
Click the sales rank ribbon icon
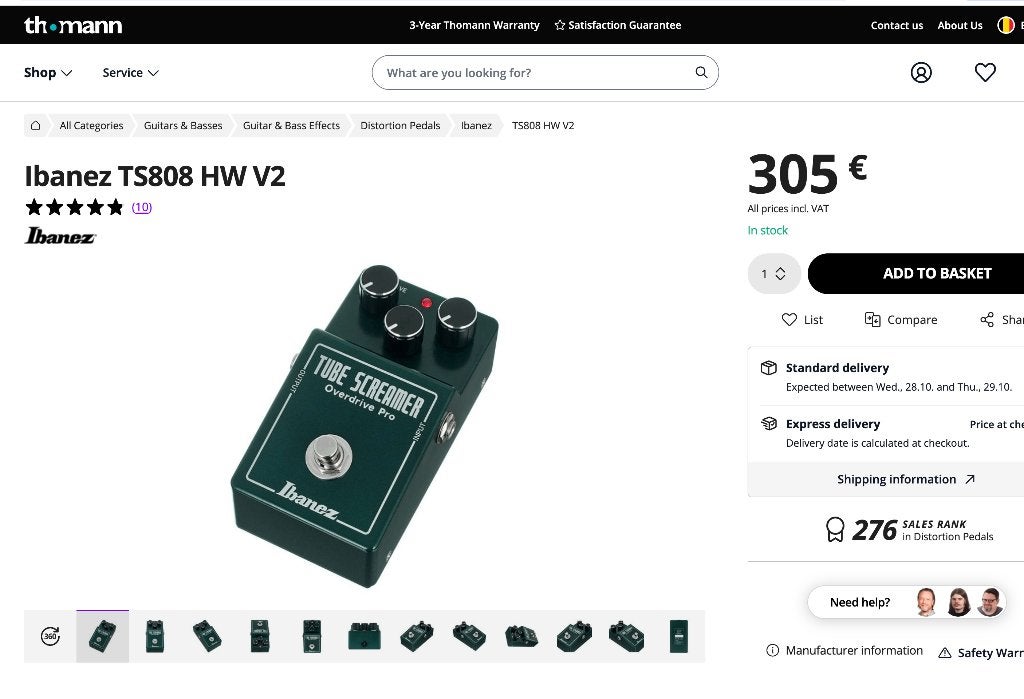point(835,530)
